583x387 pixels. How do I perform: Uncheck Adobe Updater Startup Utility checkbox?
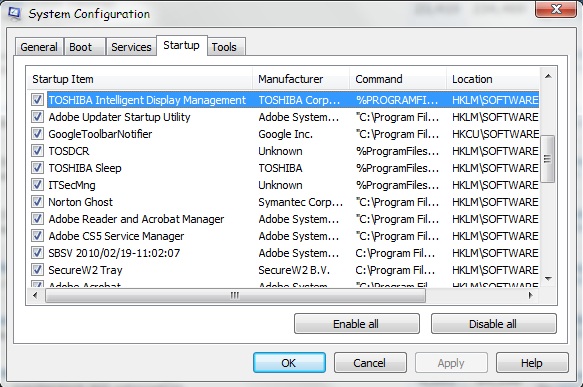tap(37, 117)
